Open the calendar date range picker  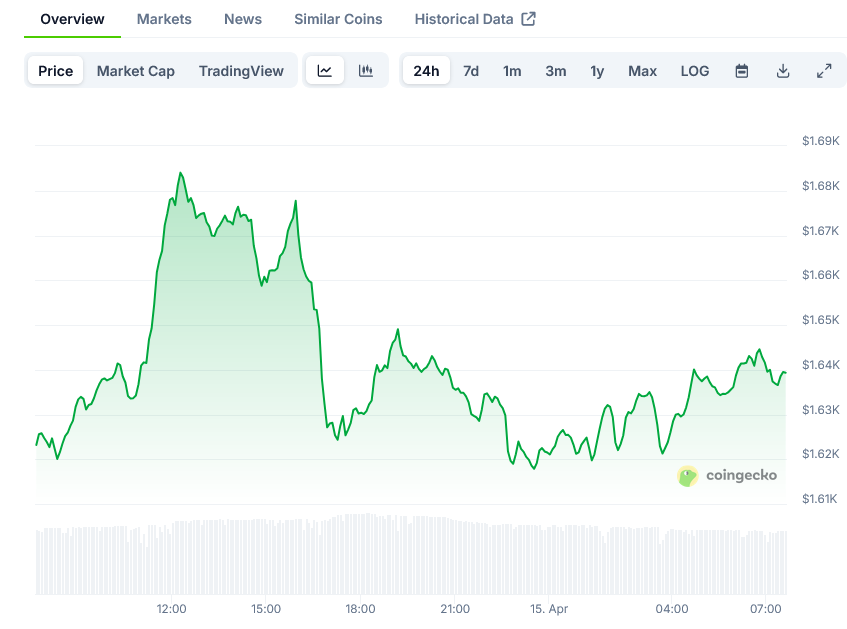tap(742, 71)
